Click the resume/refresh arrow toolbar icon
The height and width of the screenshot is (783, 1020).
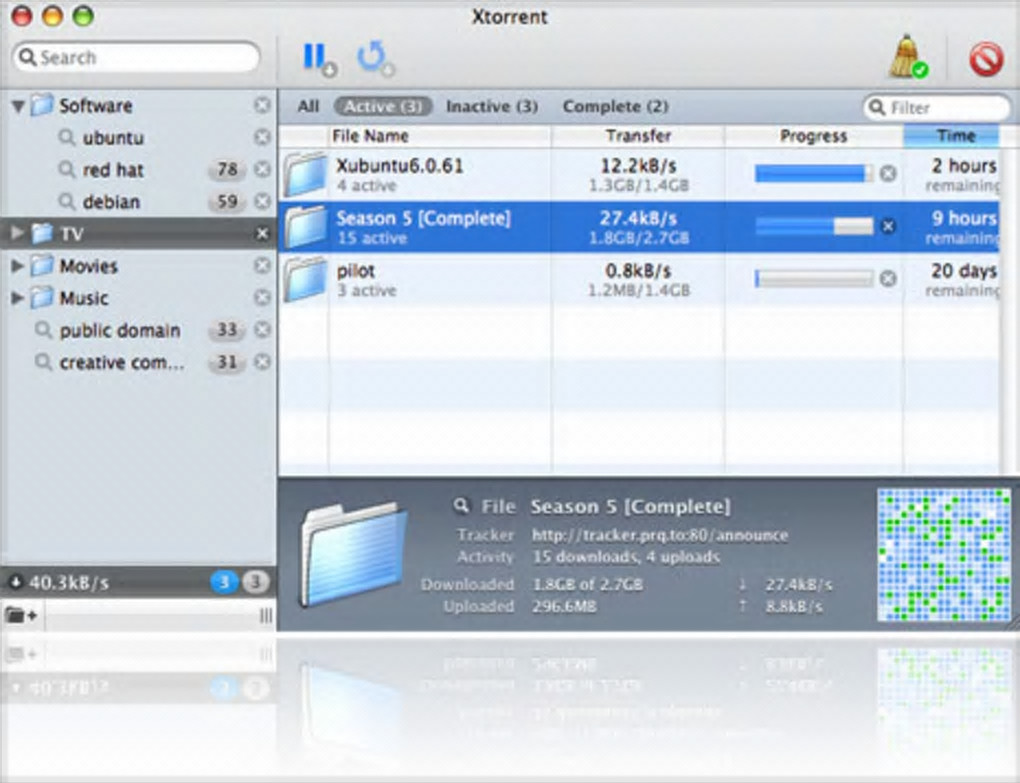375,59
